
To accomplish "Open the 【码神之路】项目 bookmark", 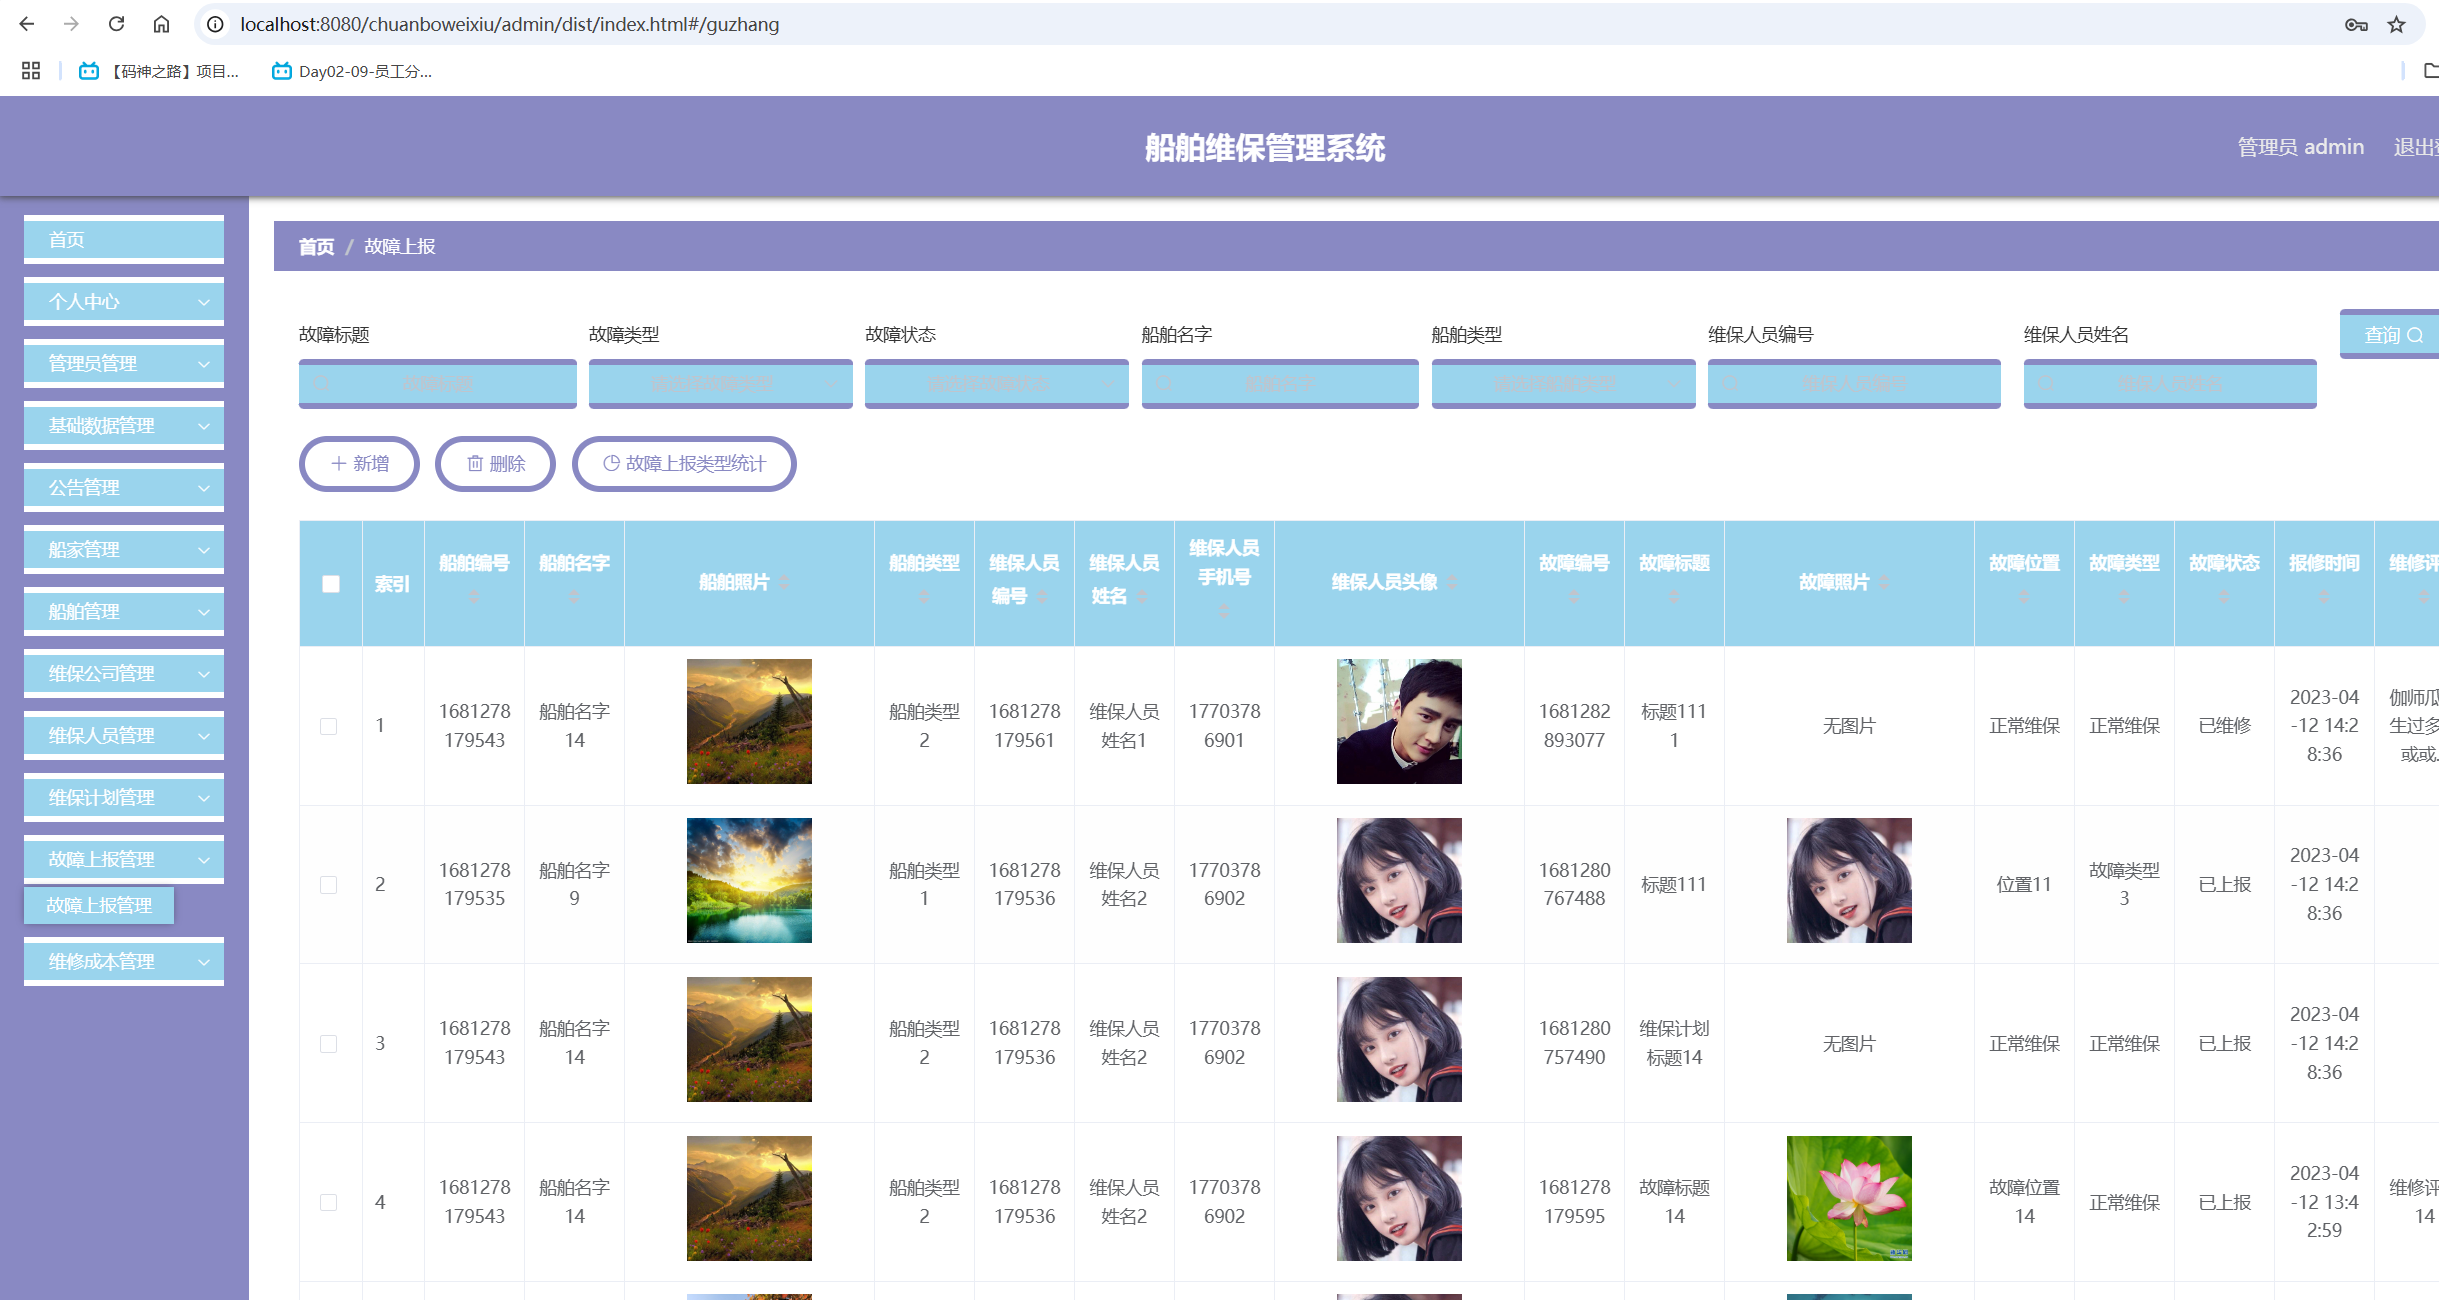I will tap(159, 71).
